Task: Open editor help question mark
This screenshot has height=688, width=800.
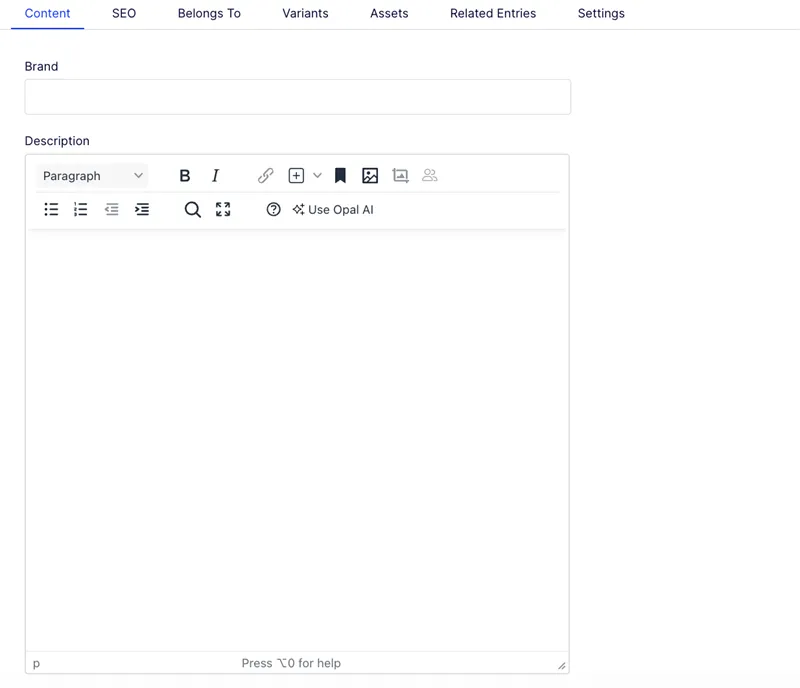Action: [x=273, y=209]
